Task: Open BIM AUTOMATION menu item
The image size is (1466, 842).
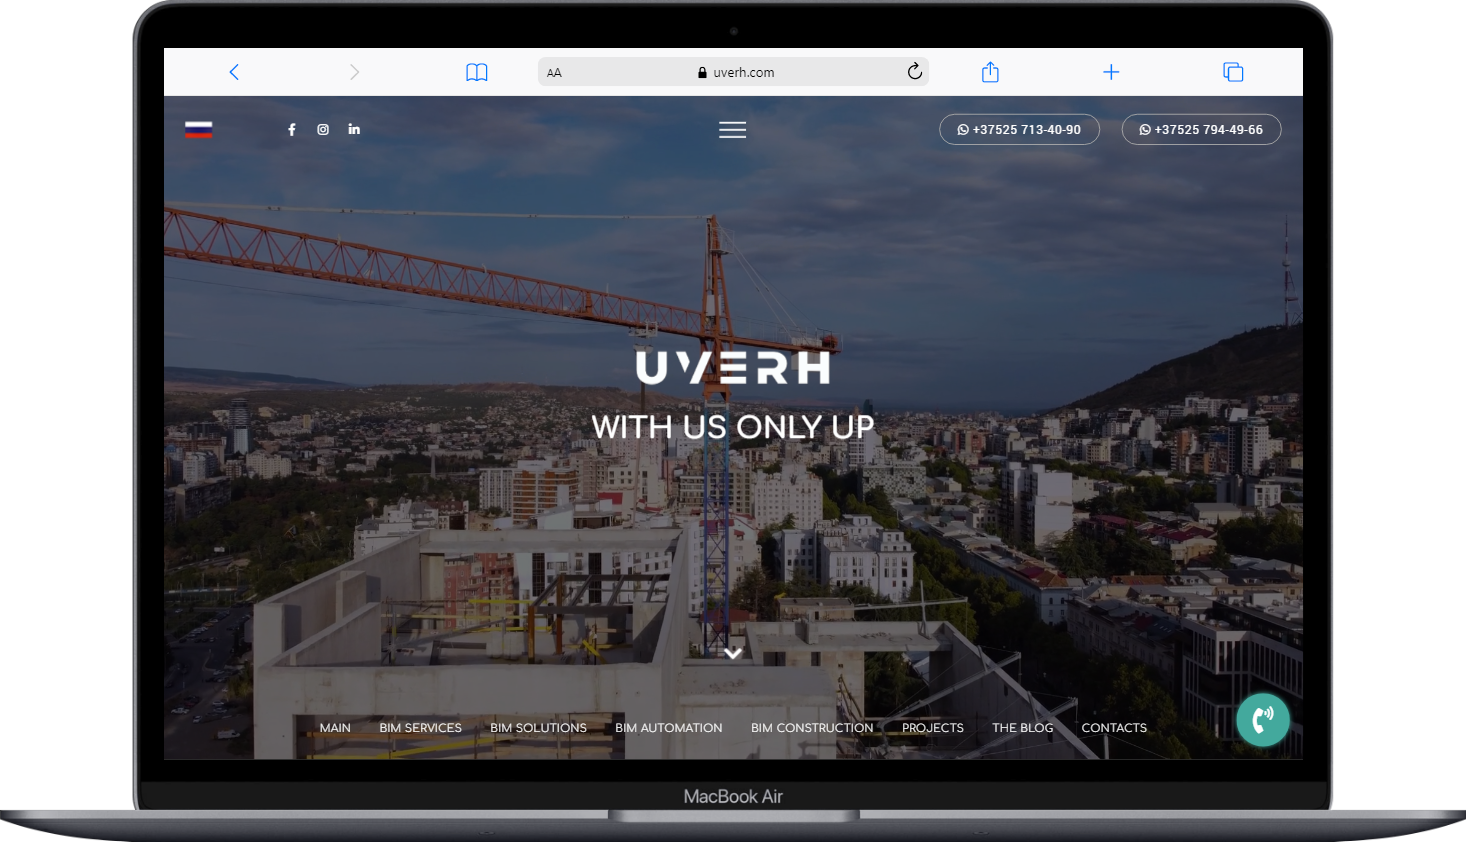Action: tap(669, 728)
